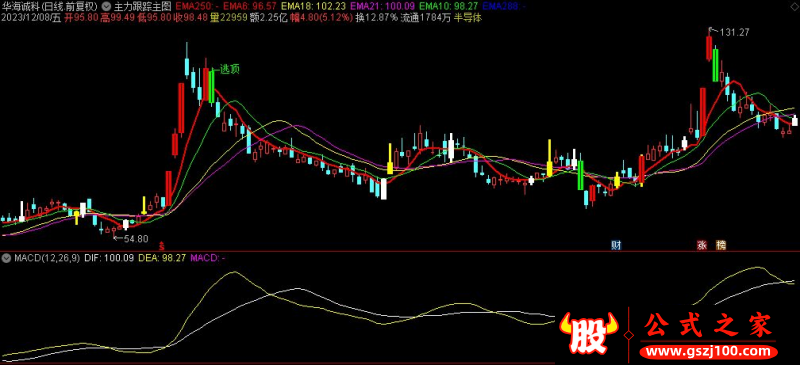Expand the MACD indicator settings arrow
800x365 pixels.
point(6,258)
